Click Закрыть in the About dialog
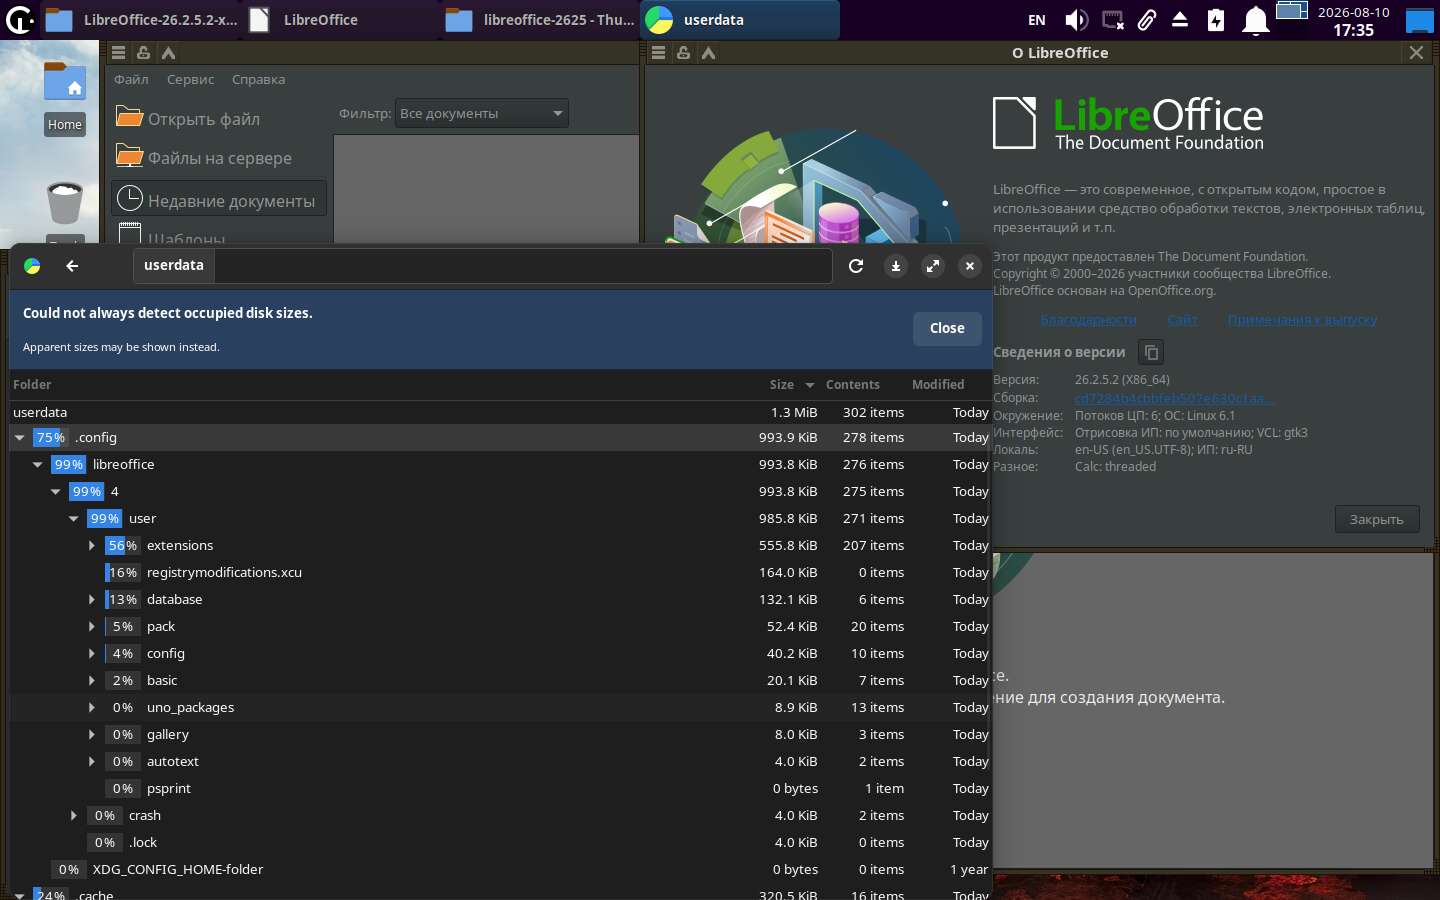Screen dimensions: 1440x900 (x=1377, y=519)
